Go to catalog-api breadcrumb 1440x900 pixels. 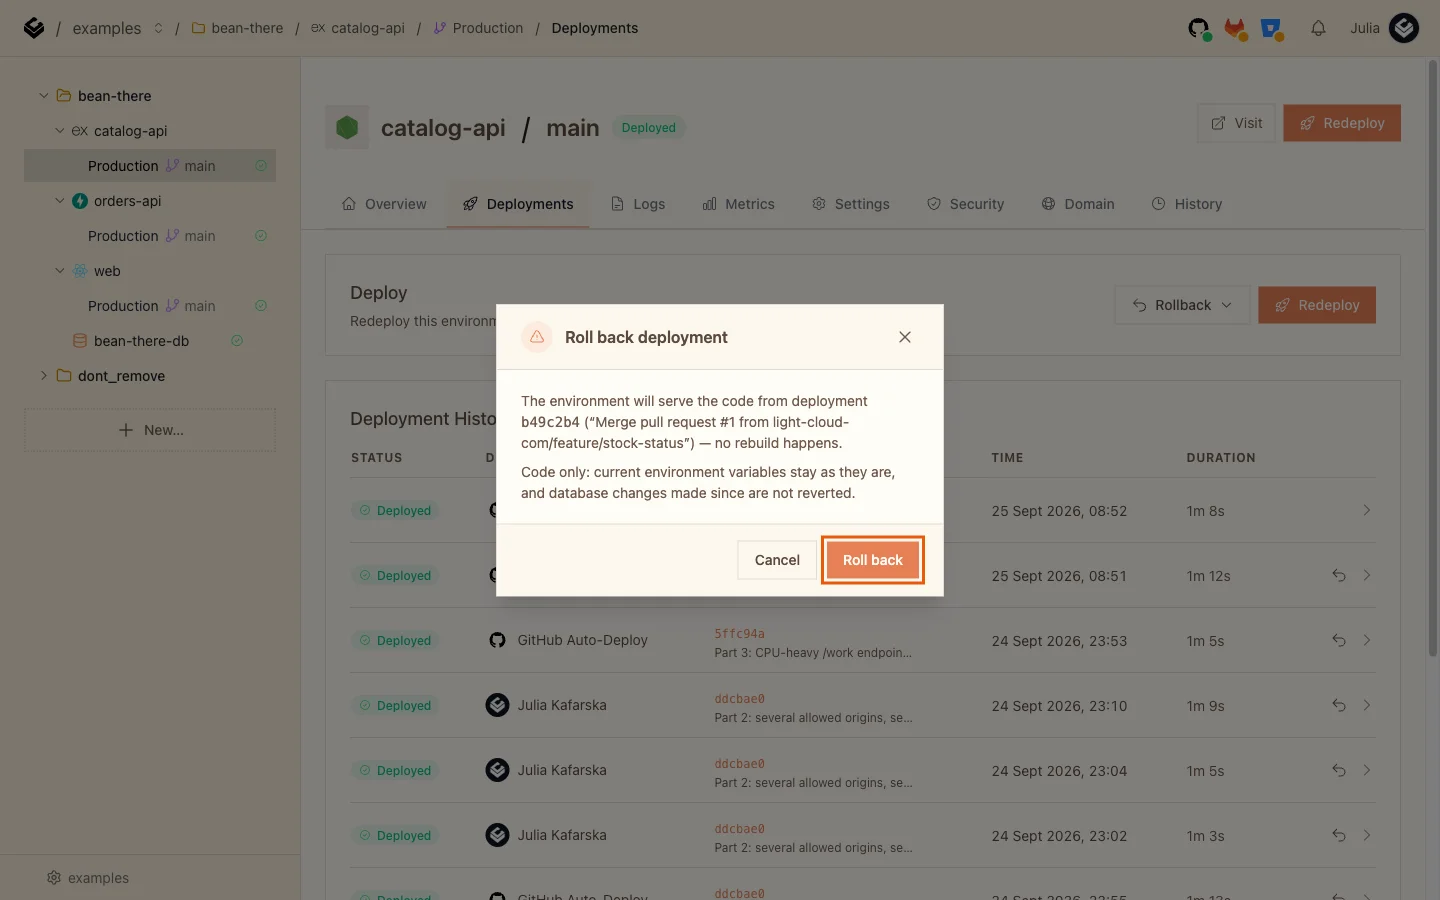pyautogui.click(x=358, y=28)
